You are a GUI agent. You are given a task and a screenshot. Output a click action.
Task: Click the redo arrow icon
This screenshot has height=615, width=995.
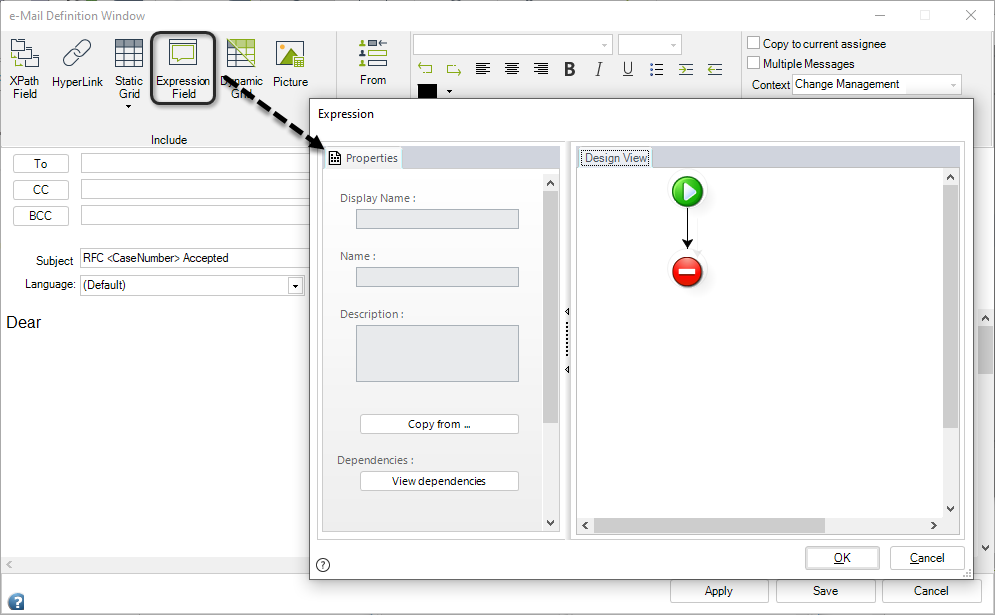[454, 69]
